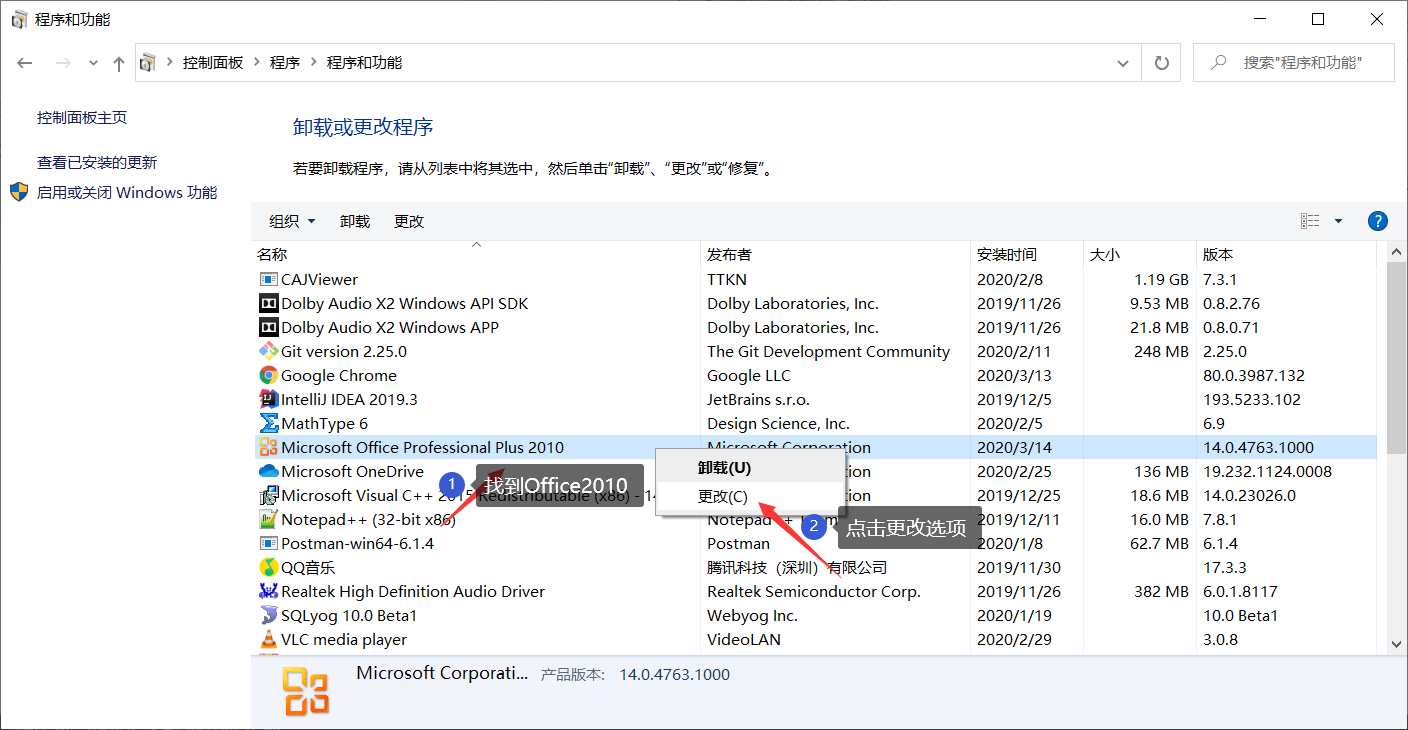Click the IntelliJ IDEA 2019.3 icon
Viewport: 1408px width, 730px height.
click(x=268, y=399)
